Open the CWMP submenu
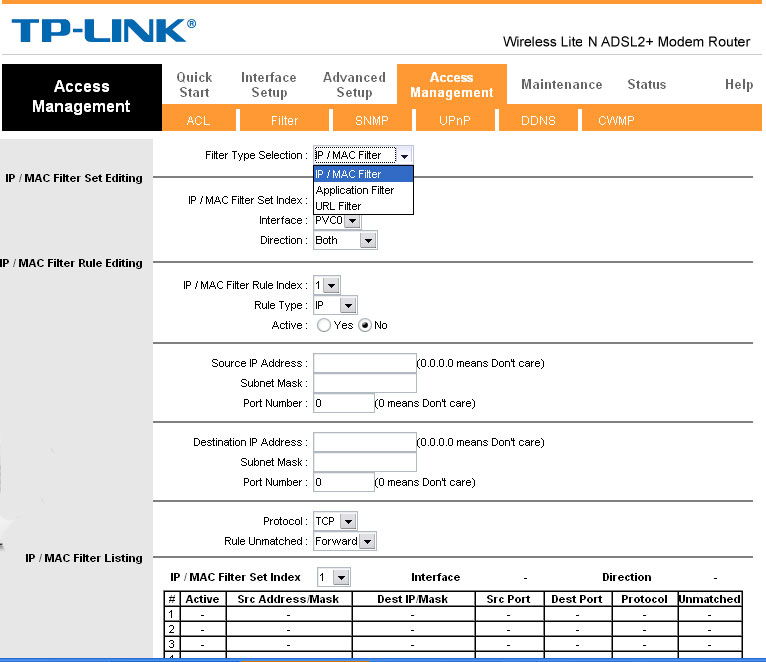 616,120
